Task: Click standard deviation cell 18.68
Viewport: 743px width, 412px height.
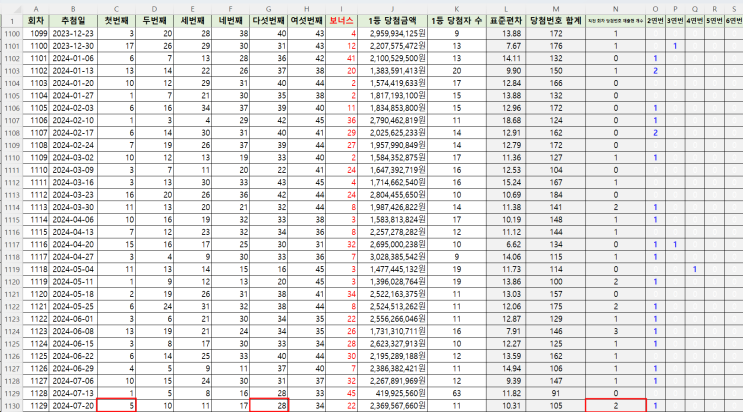Action: tap(506, 120)
